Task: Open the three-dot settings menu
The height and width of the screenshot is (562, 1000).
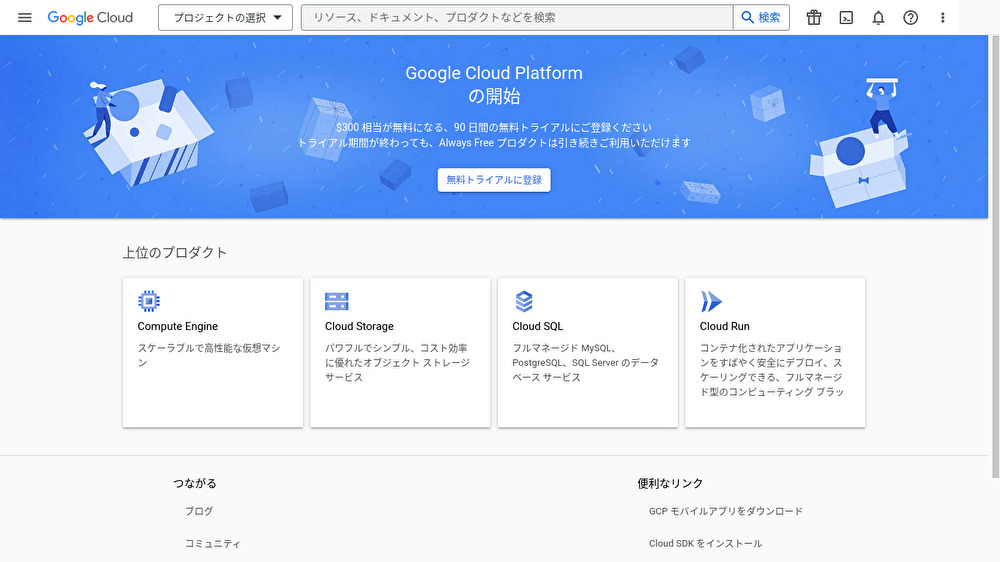Action: click(942, 18)
